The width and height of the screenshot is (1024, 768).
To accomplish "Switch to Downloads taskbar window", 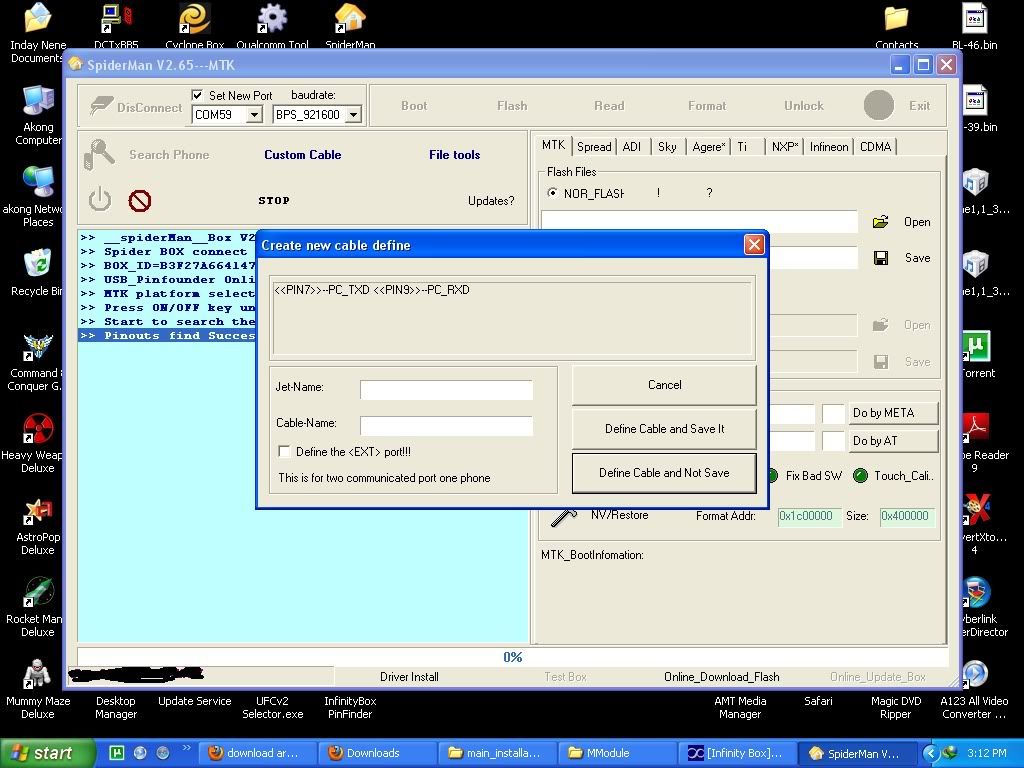I will click(376, 753).
